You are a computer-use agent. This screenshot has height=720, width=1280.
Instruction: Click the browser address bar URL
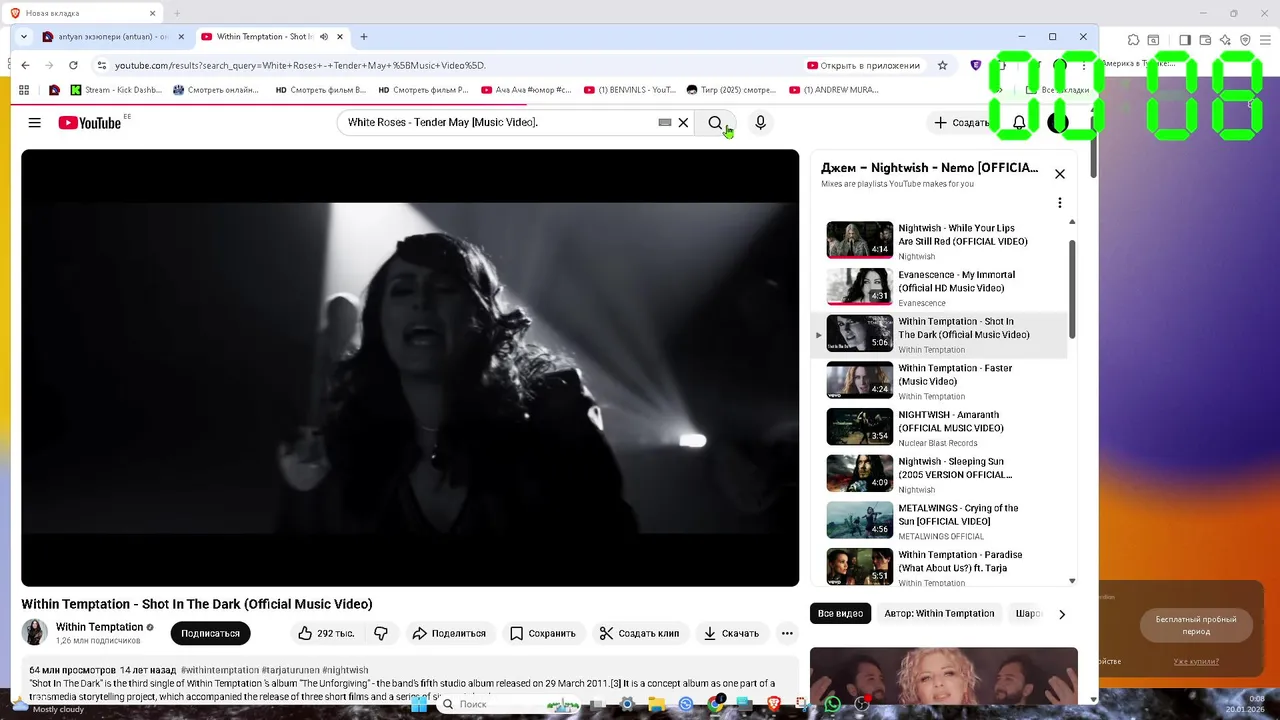click(300, 65)
